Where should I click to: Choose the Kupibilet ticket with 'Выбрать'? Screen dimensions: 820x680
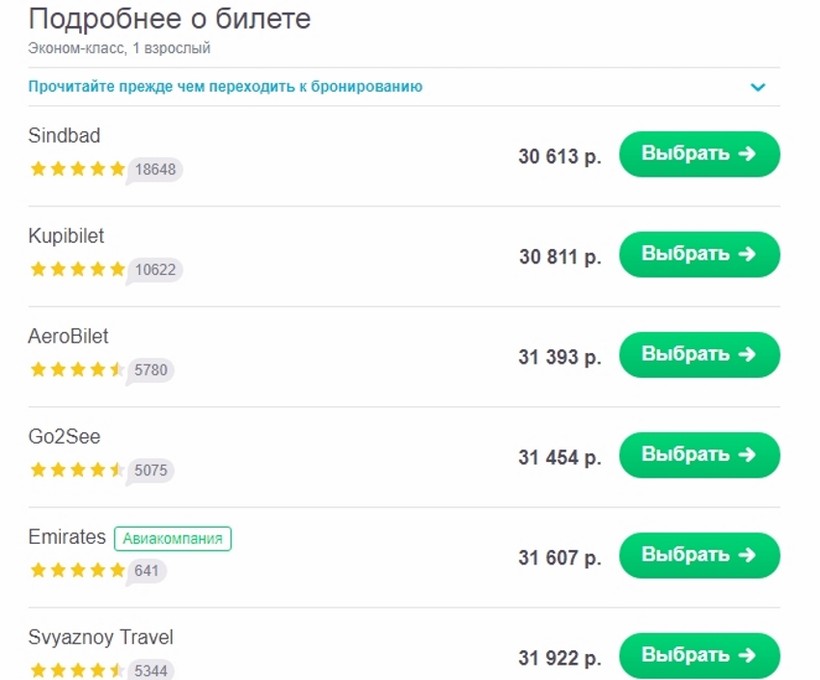699,254
